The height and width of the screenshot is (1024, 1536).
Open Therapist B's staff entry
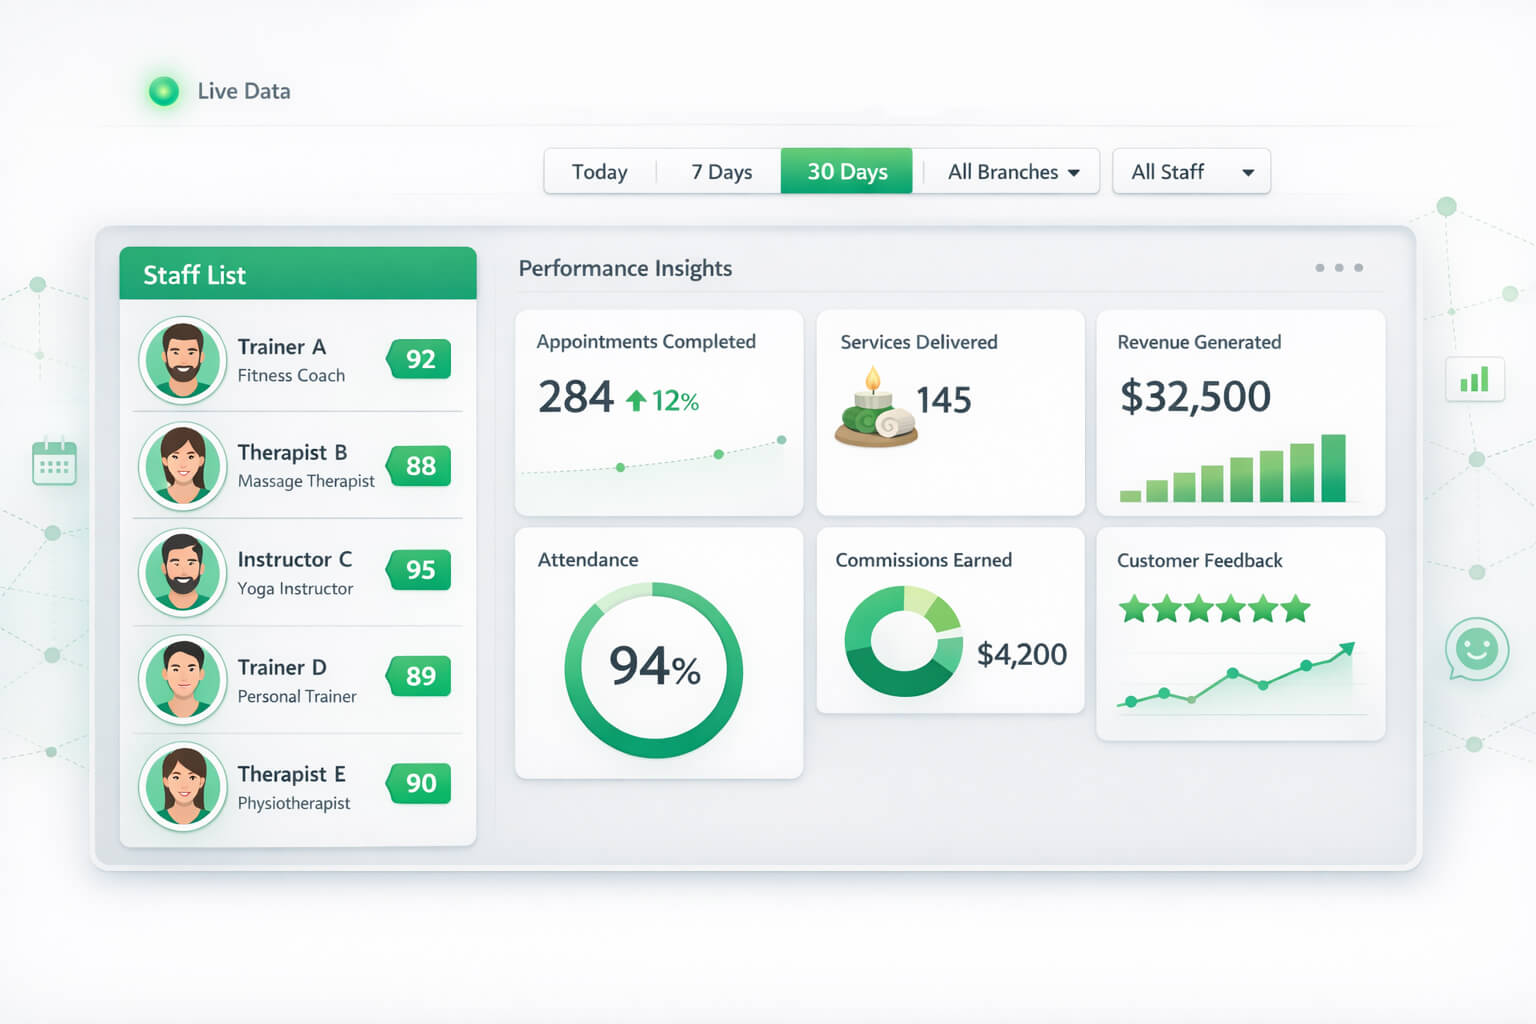click(x=298, y=466)
